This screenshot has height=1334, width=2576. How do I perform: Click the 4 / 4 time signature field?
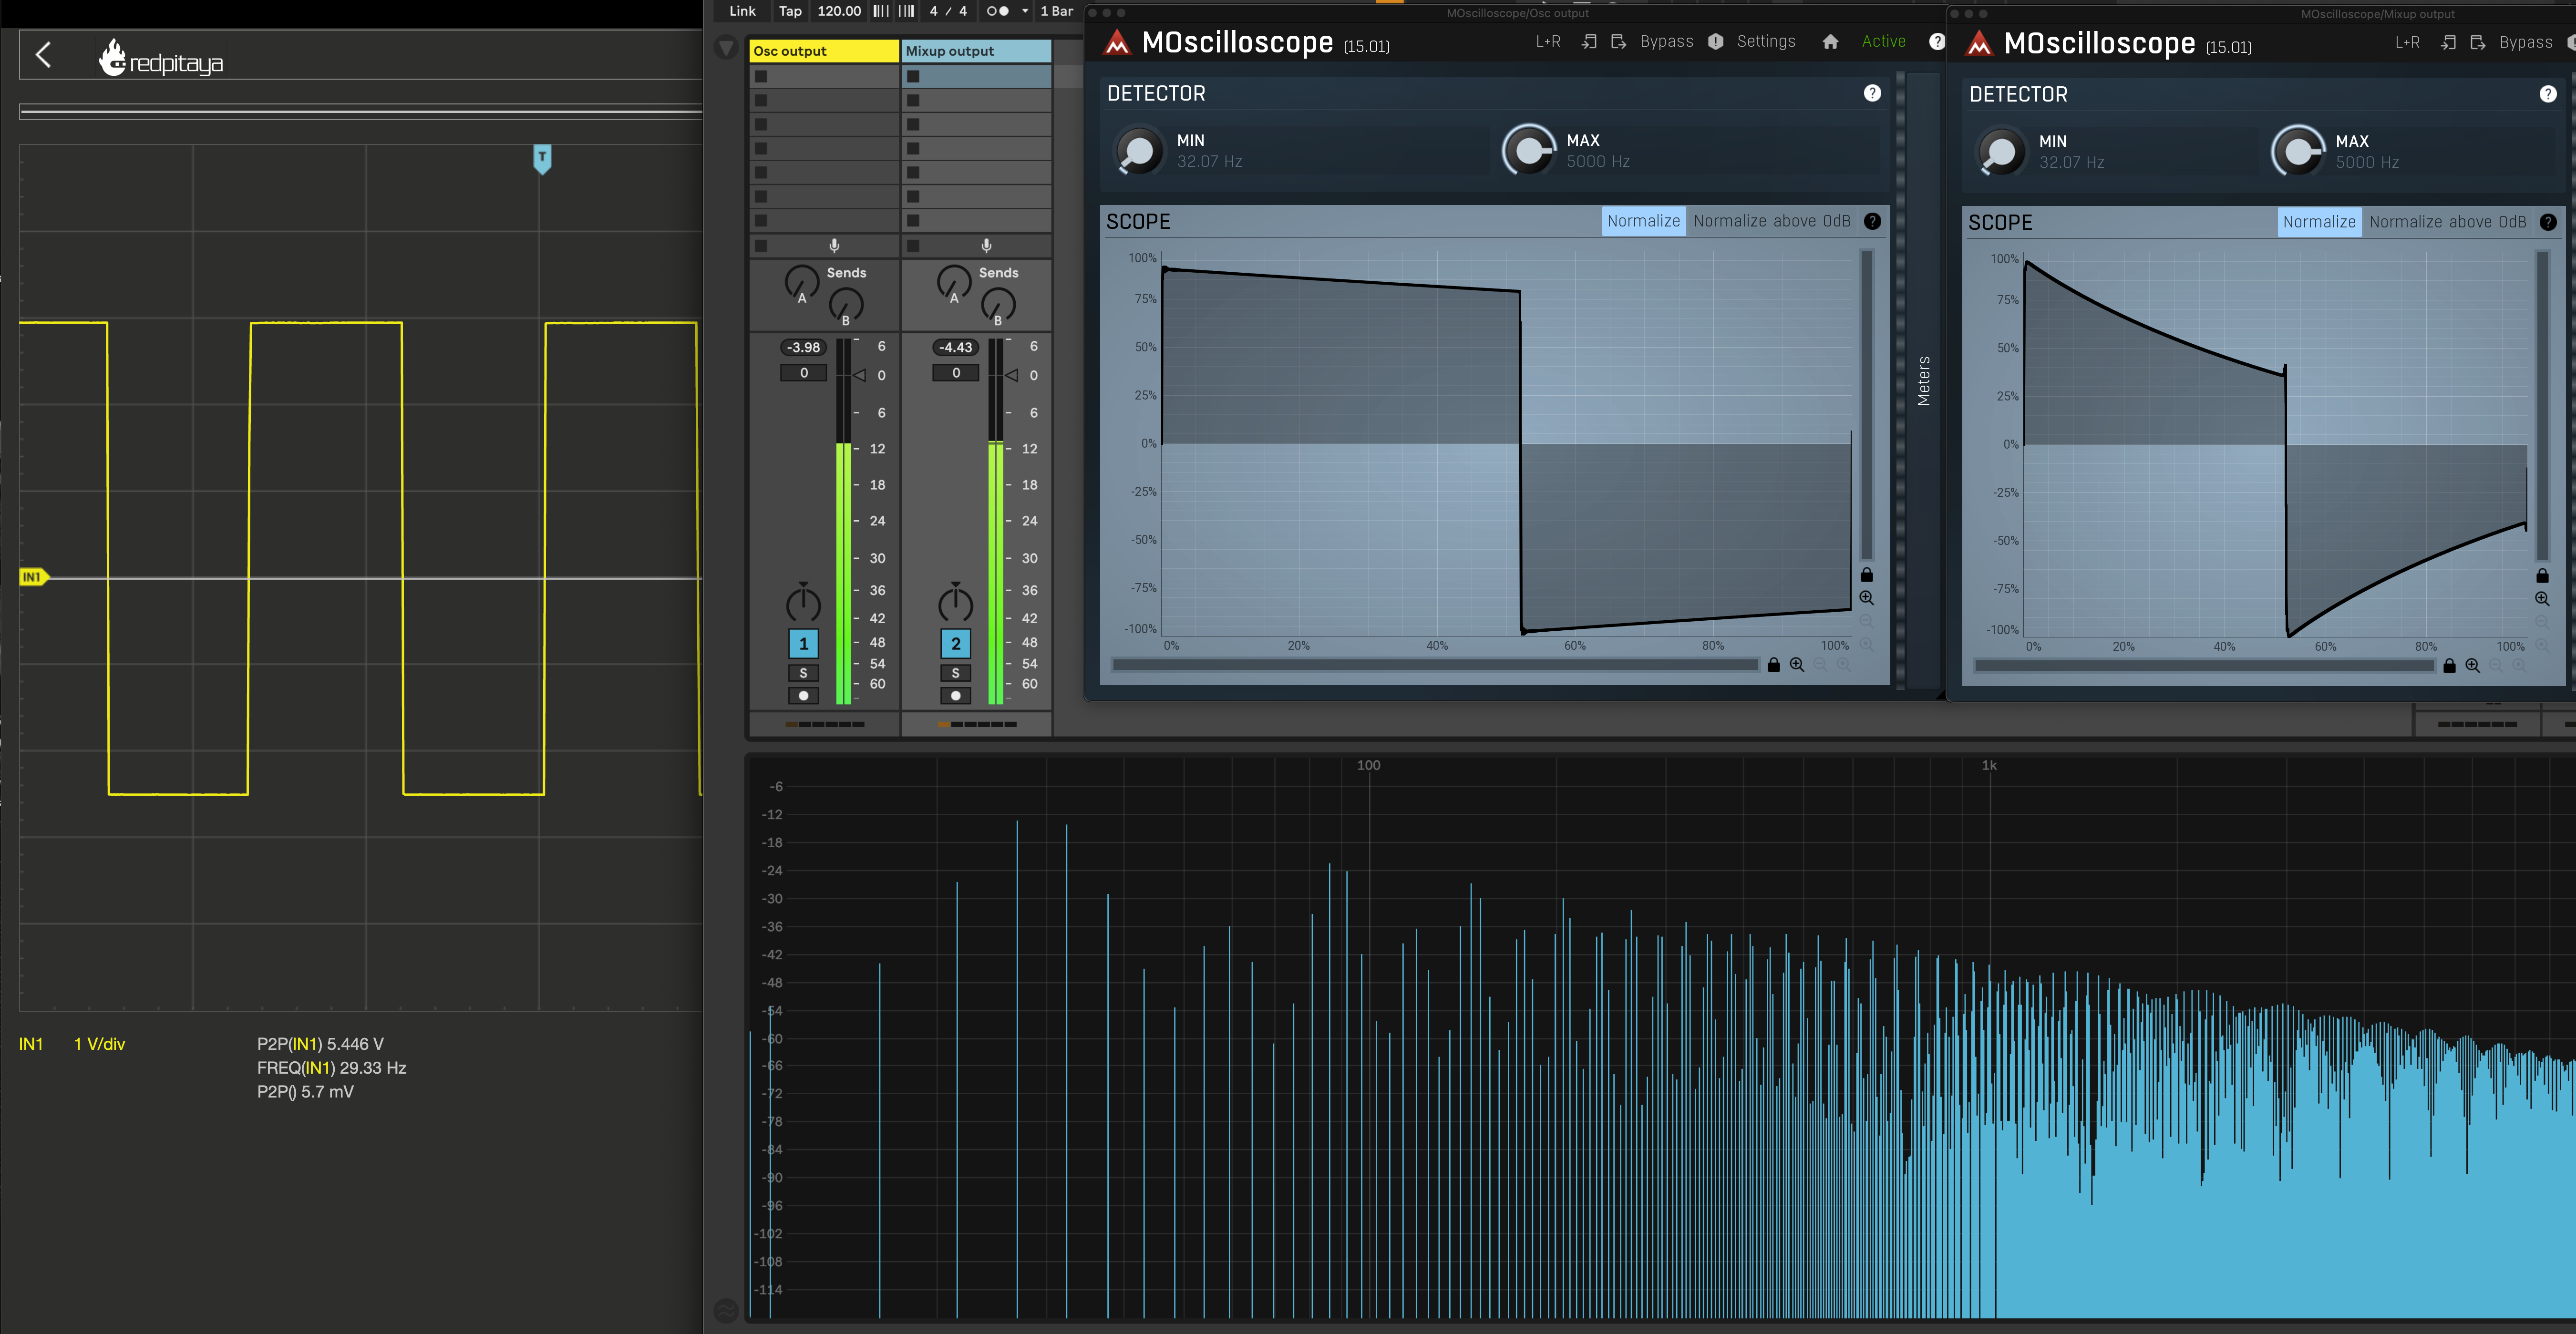coord(948,11)
